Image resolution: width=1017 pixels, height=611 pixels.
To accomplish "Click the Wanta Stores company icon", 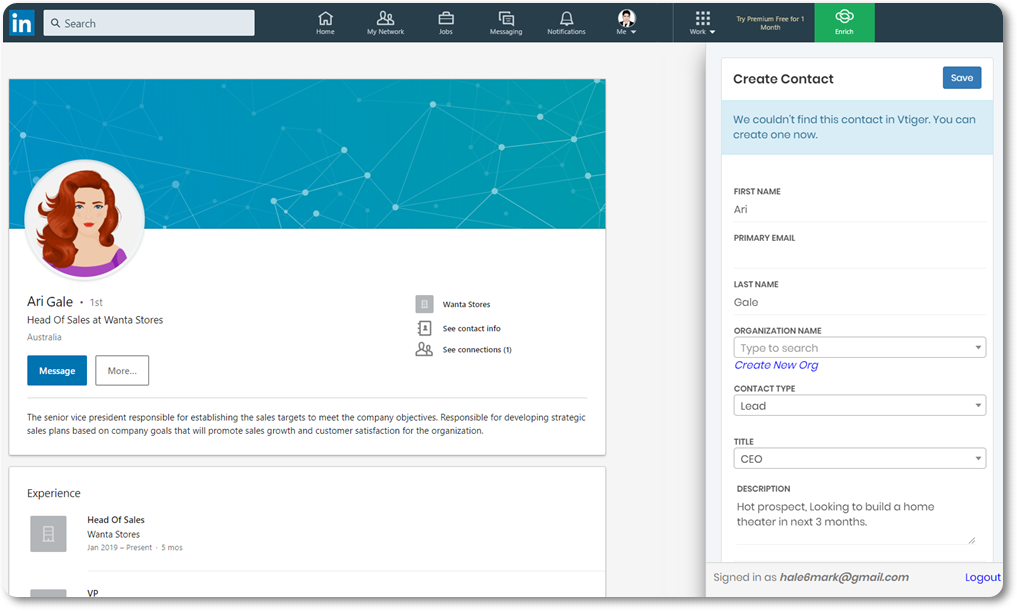I will coord(425,304).
